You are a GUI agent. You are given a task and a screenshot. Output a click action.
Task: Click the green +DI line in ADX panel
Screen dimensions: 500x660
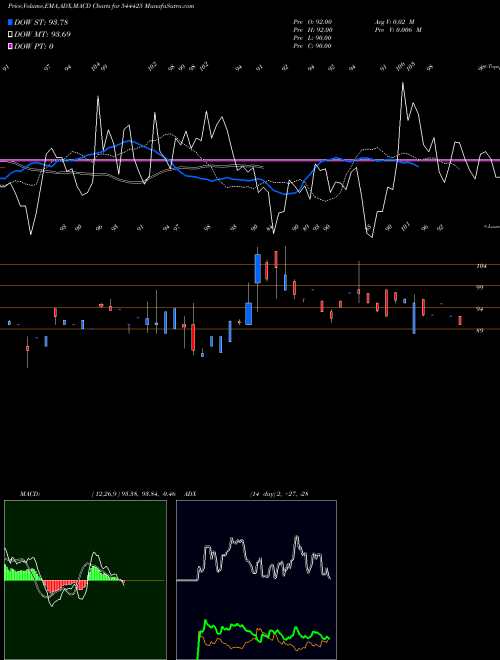tap(236, 627)
